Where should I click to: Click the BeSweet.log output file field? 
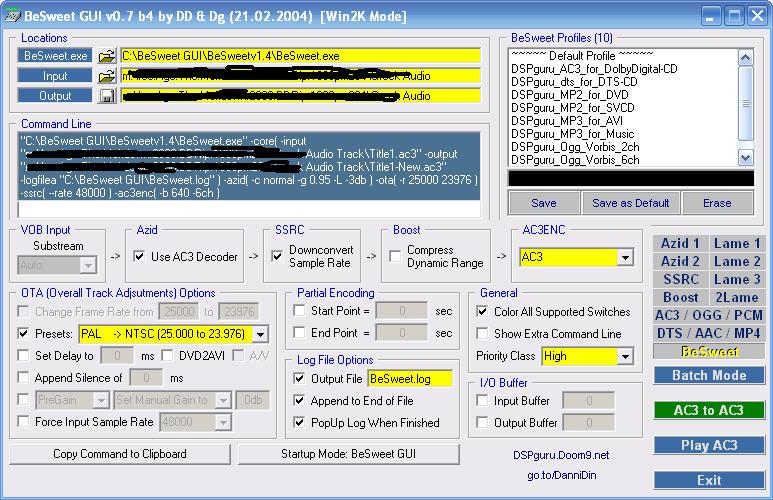tap(410, 379)
